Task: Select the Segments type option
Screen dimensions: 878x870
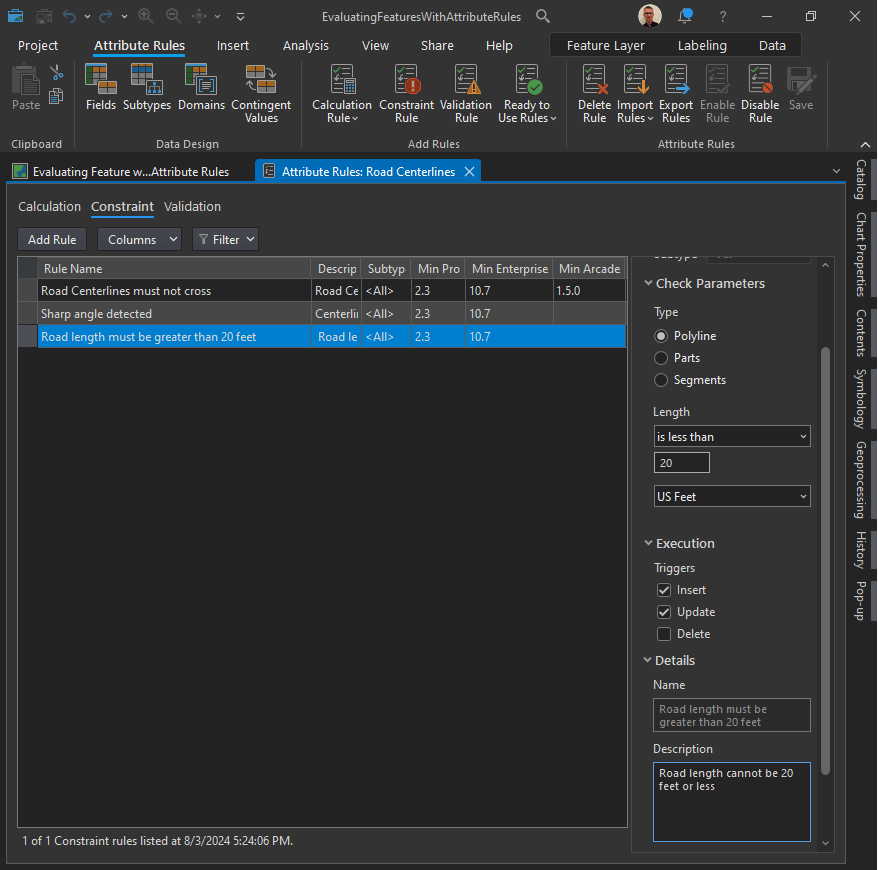Action: click(x=661, y=380)
